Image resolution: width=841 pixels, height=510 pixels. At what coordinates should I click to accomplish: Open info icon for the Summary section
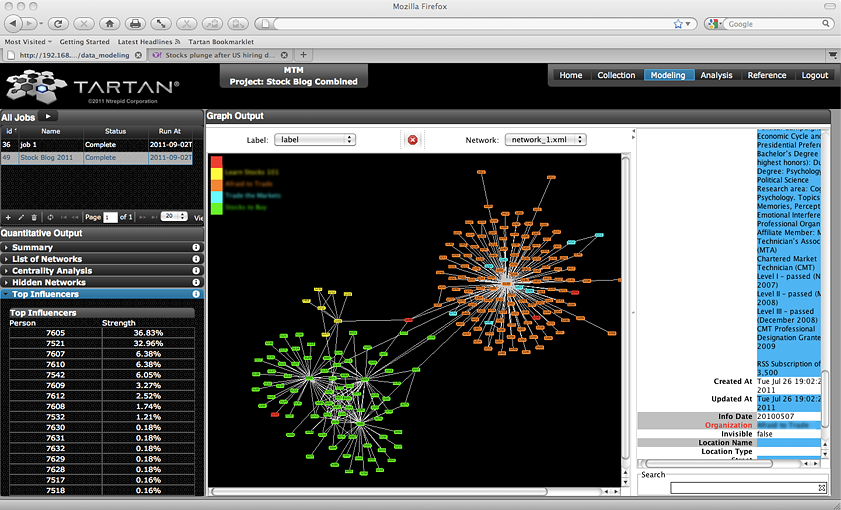(x=196, y=247)
